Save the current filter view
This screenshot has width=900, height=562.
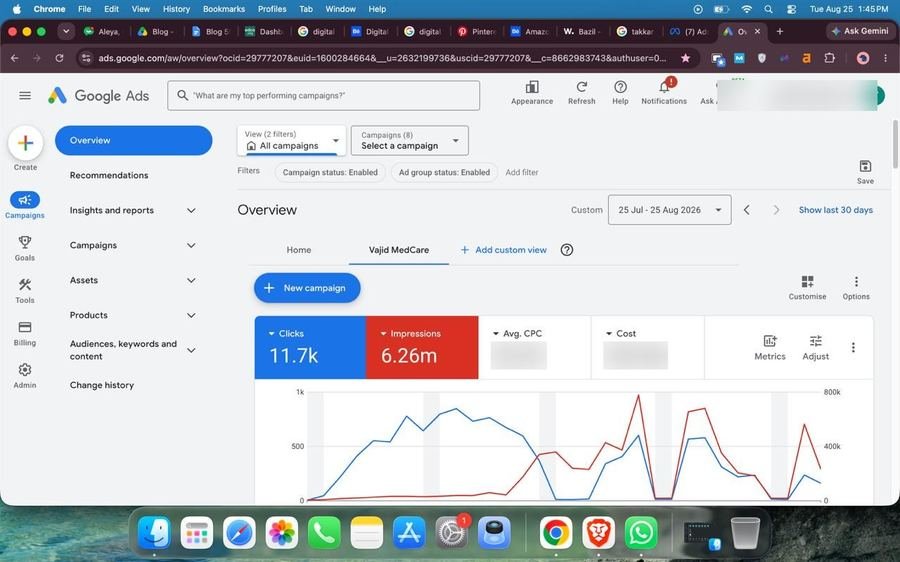point(865,172)
